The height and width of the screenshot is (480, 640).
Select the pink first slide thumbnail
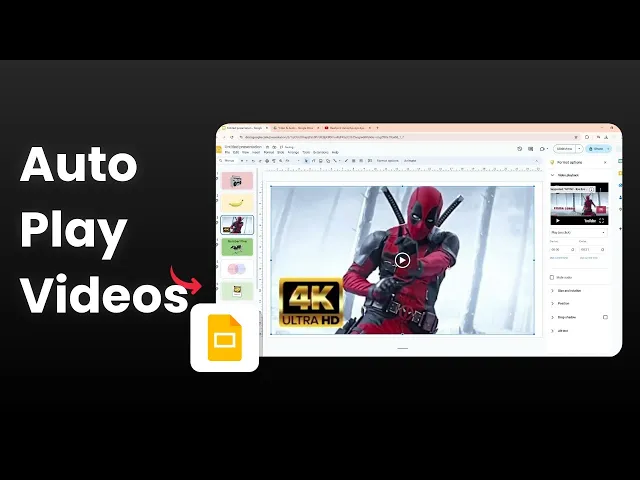tap(237, 181)
